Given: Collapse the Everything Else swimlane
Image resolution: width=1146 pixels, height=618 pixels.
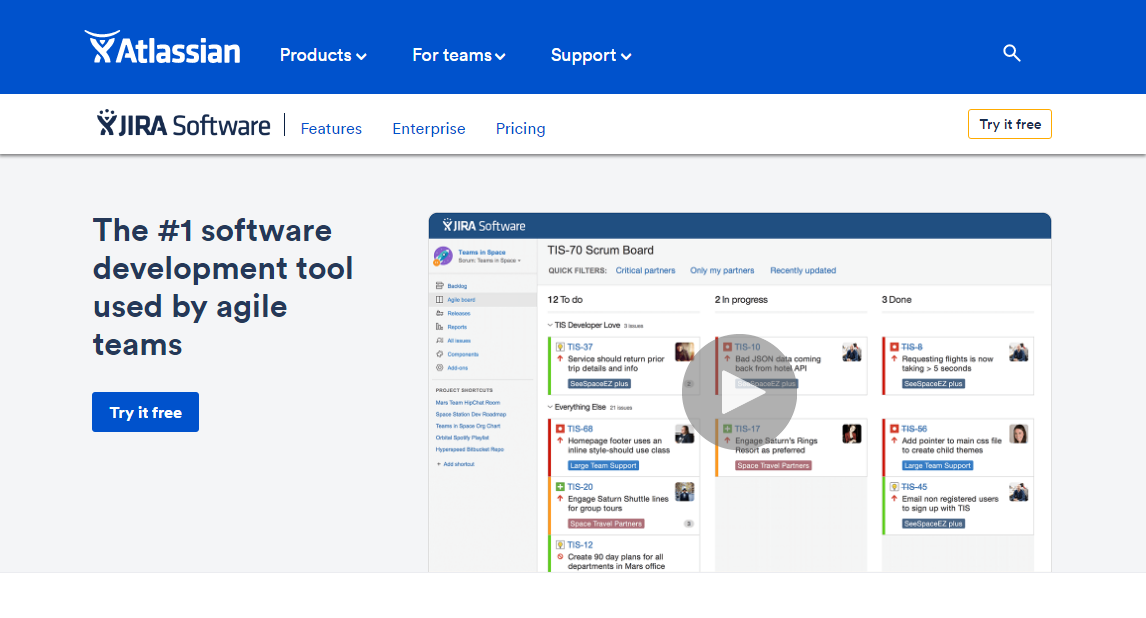Looking at the screenshot, I should point(549,407).
